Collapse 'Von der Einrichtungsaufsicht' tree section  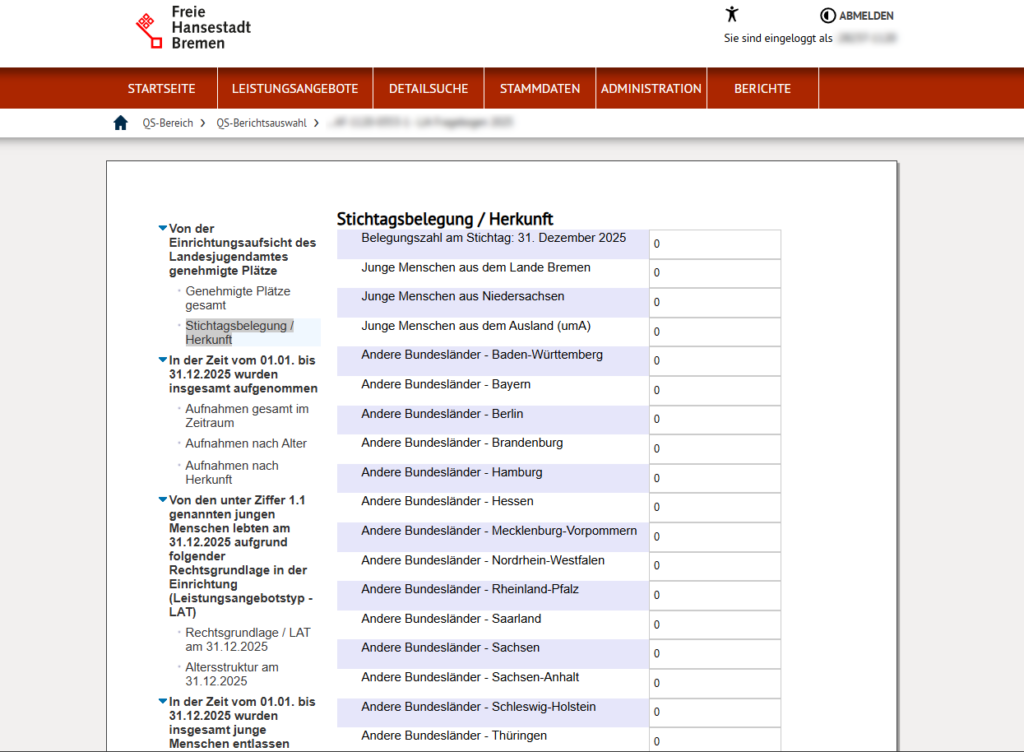point(163,228)
